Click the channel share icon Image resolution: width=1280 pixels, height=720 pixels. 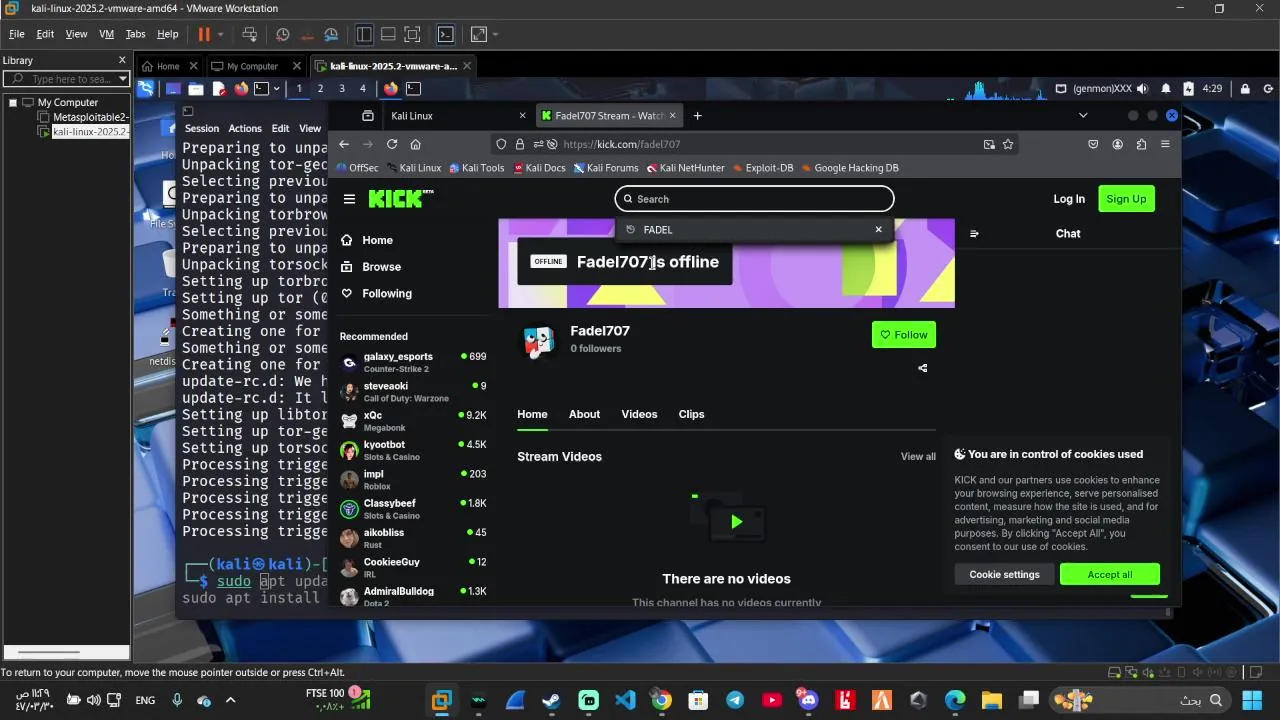point(923,368)
